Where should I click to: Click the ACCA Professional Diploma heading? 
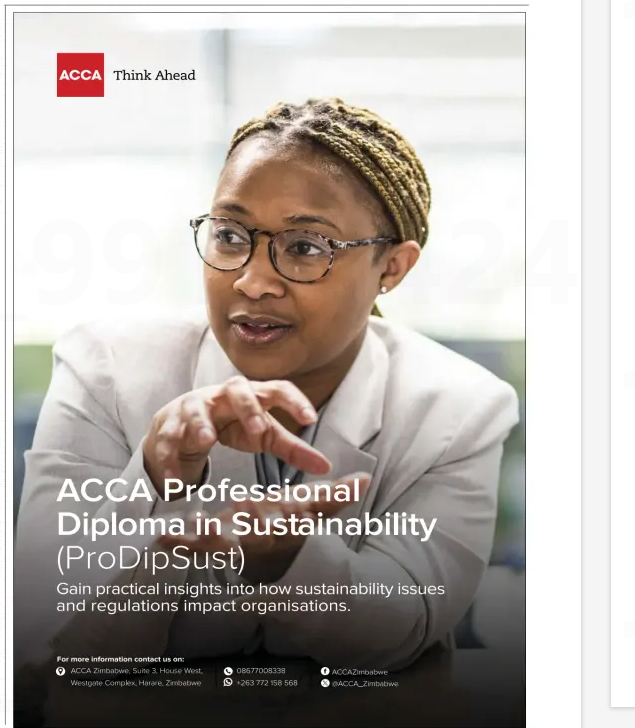[208, 491]
